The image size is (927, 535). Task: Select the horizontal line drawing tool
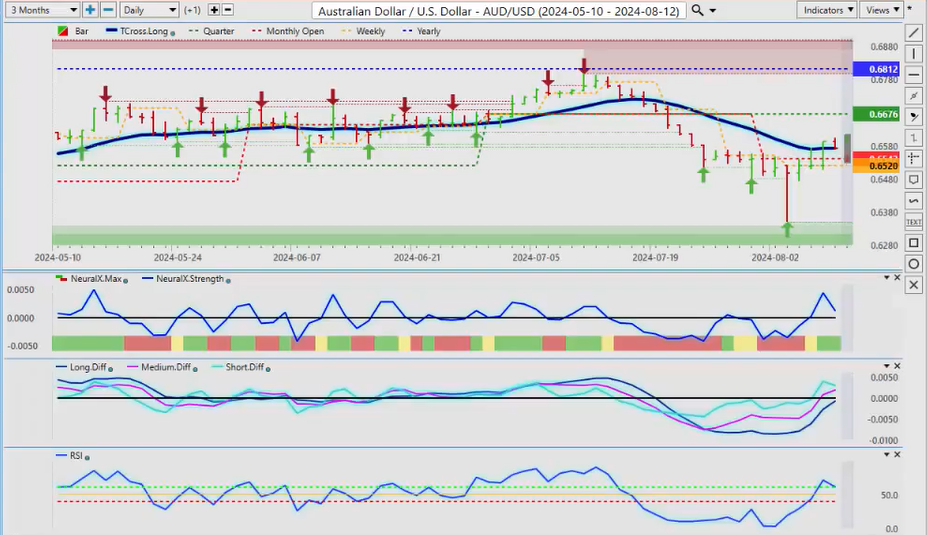(913, 74)
